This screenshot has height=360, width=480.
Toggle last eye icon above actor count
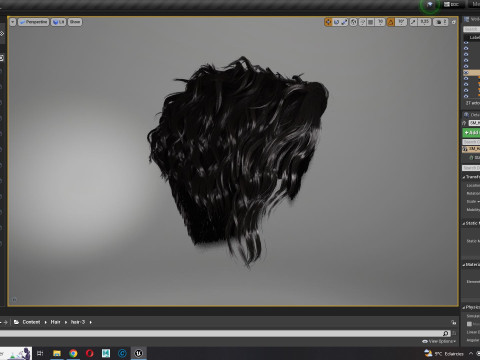[x=466, y=96]
